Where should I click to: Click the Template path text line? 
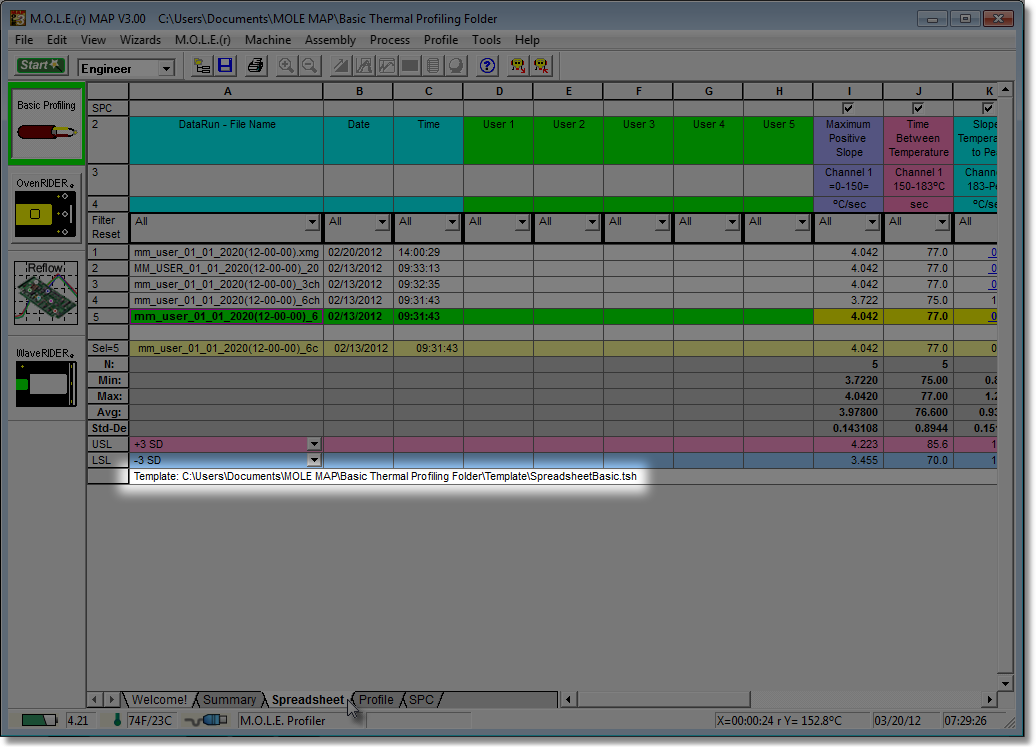385,476
